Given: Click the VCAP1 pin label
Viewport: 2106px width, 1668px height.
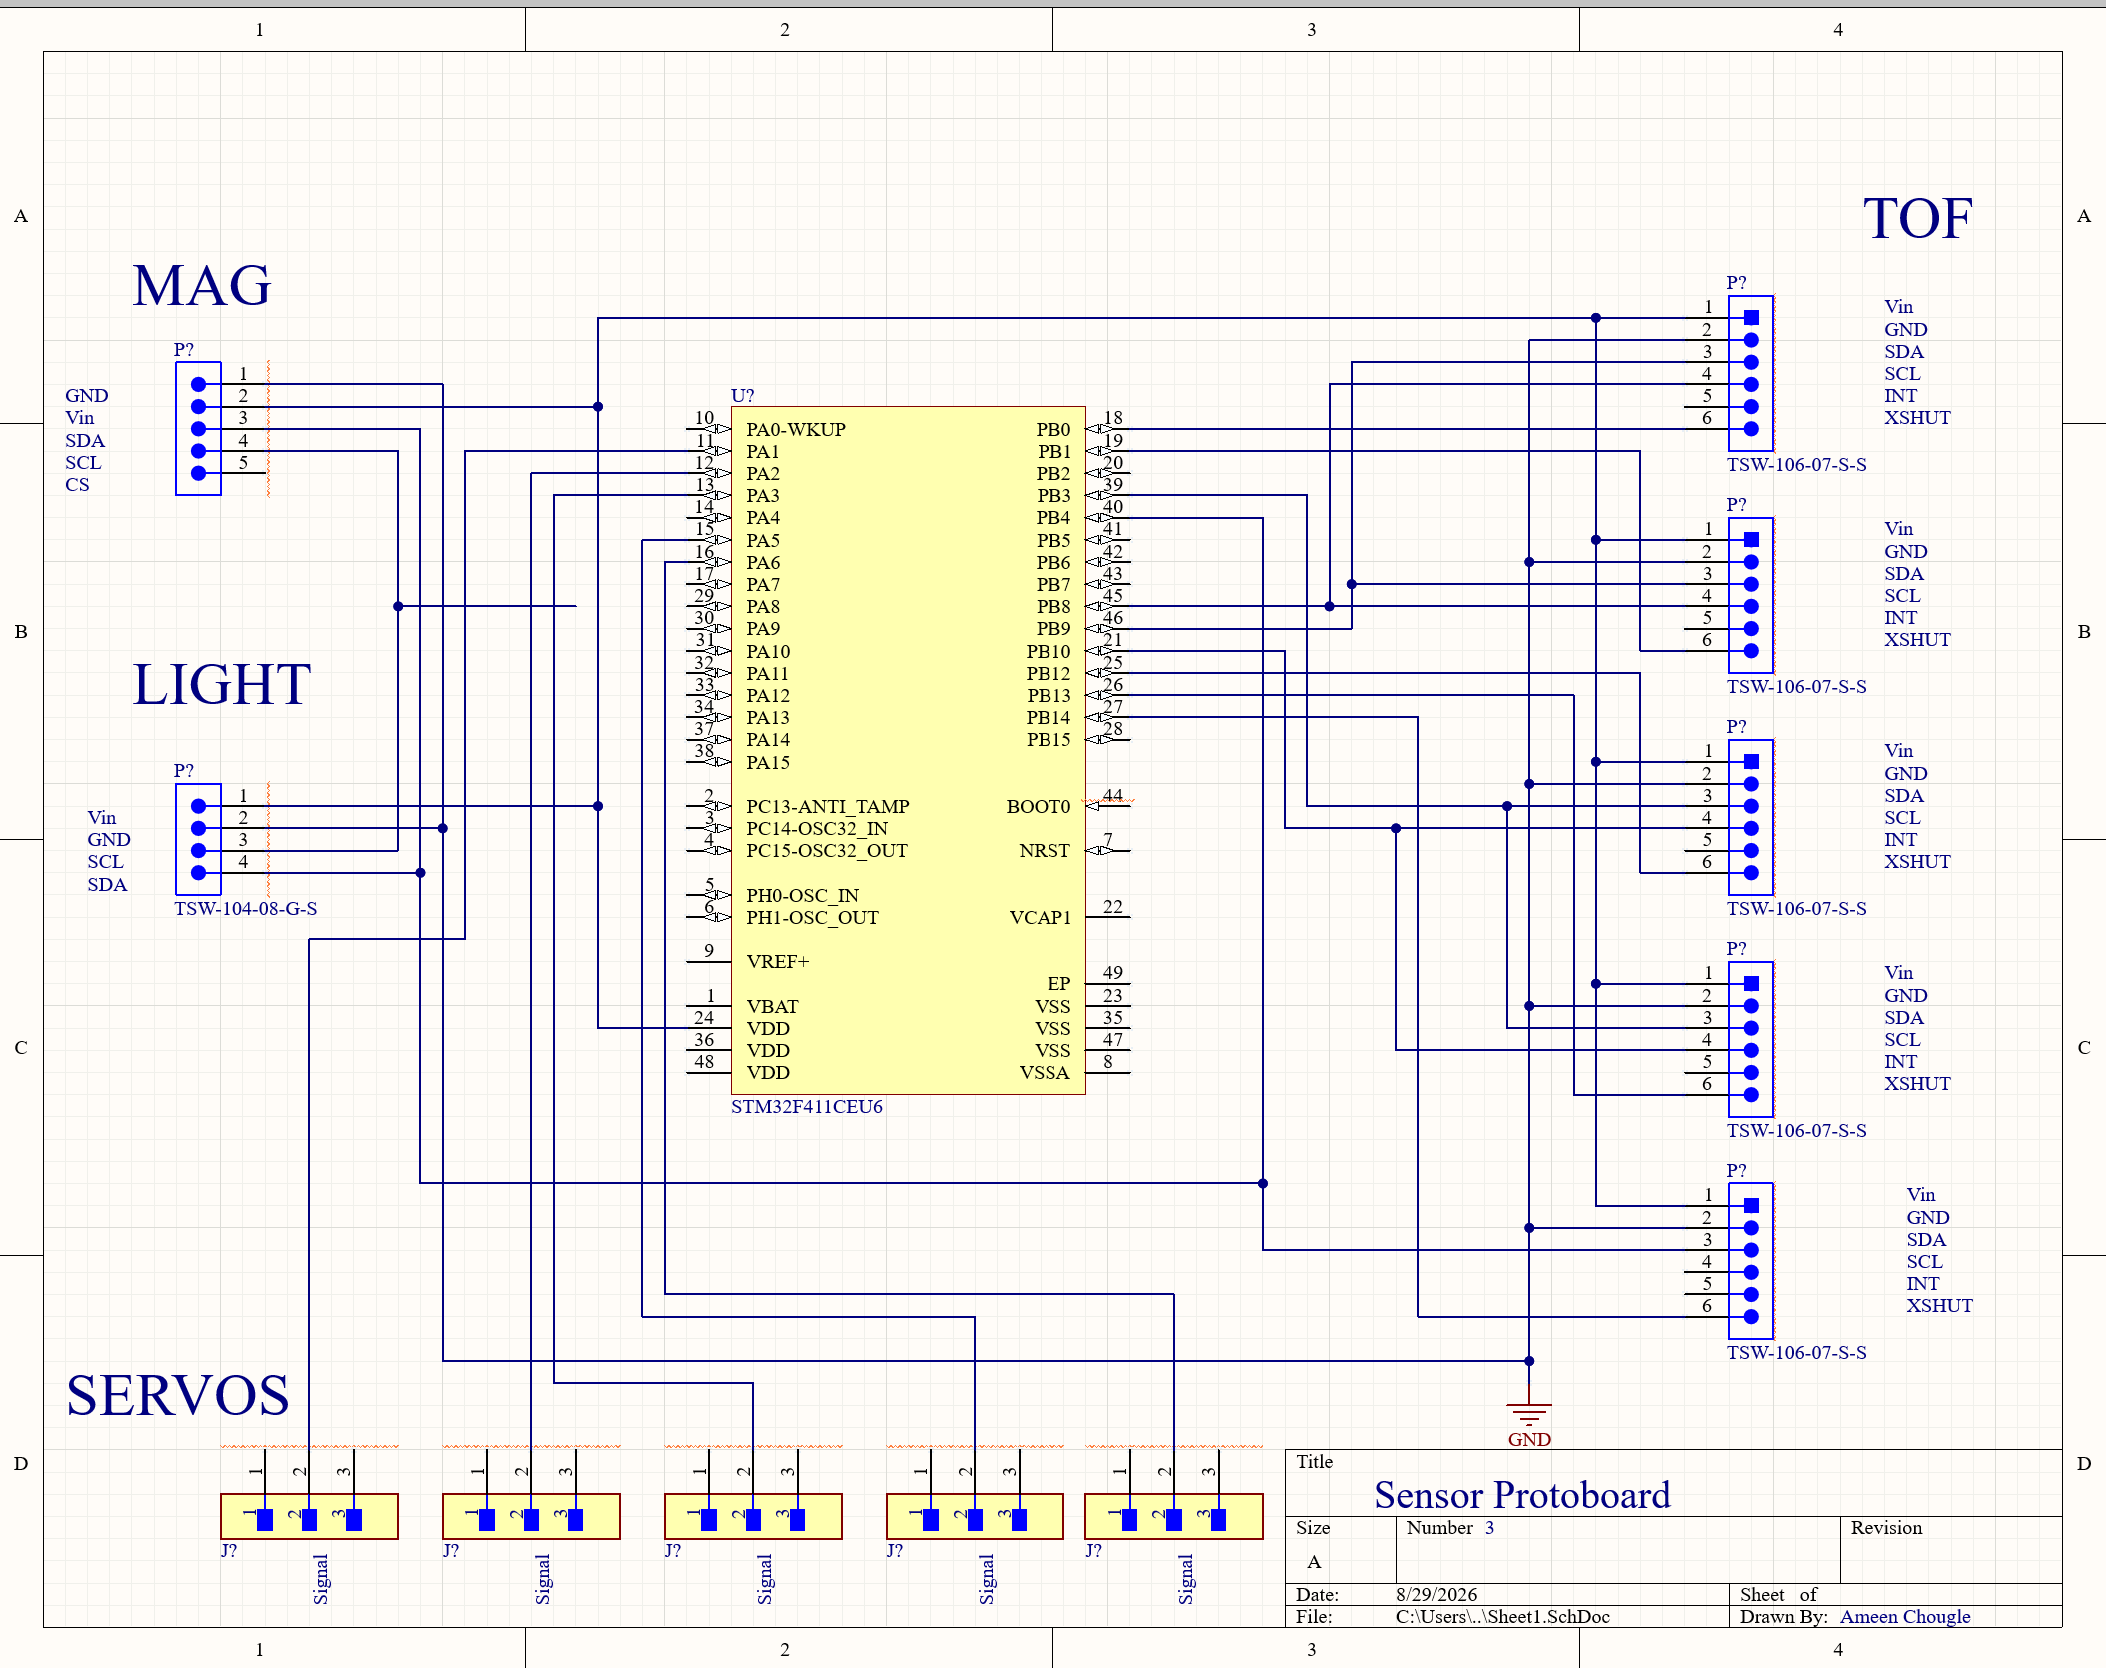Looking at the screenshot, I should coord(1040,918).
